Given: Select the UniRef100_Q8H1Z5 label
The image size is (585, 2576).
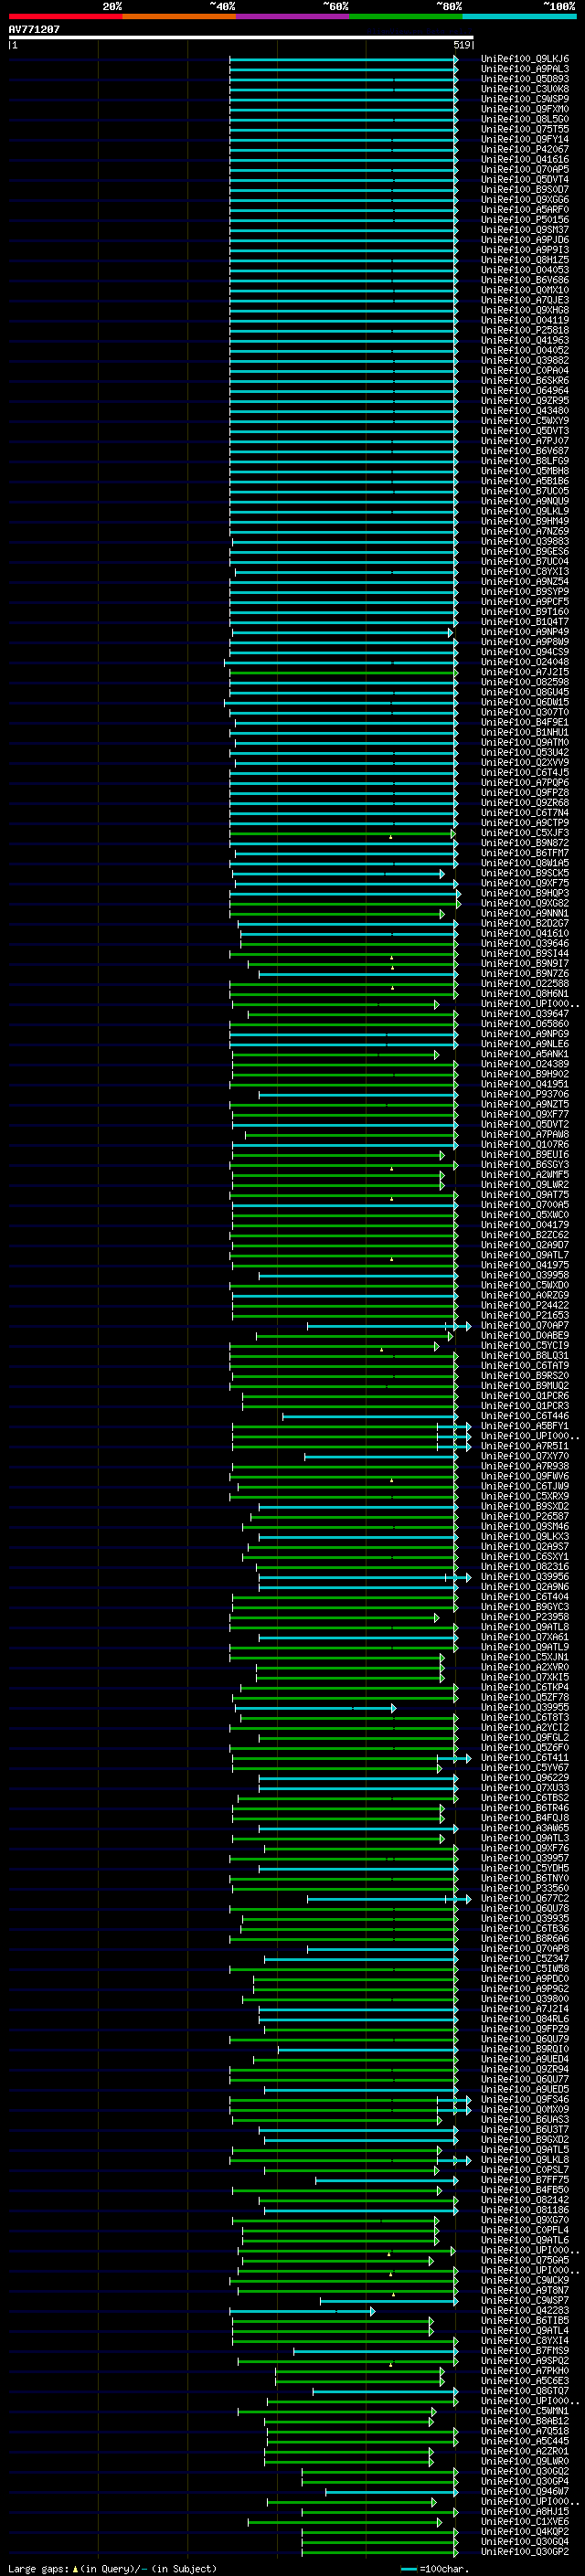Looking at the screenshot, I should 525,260.
